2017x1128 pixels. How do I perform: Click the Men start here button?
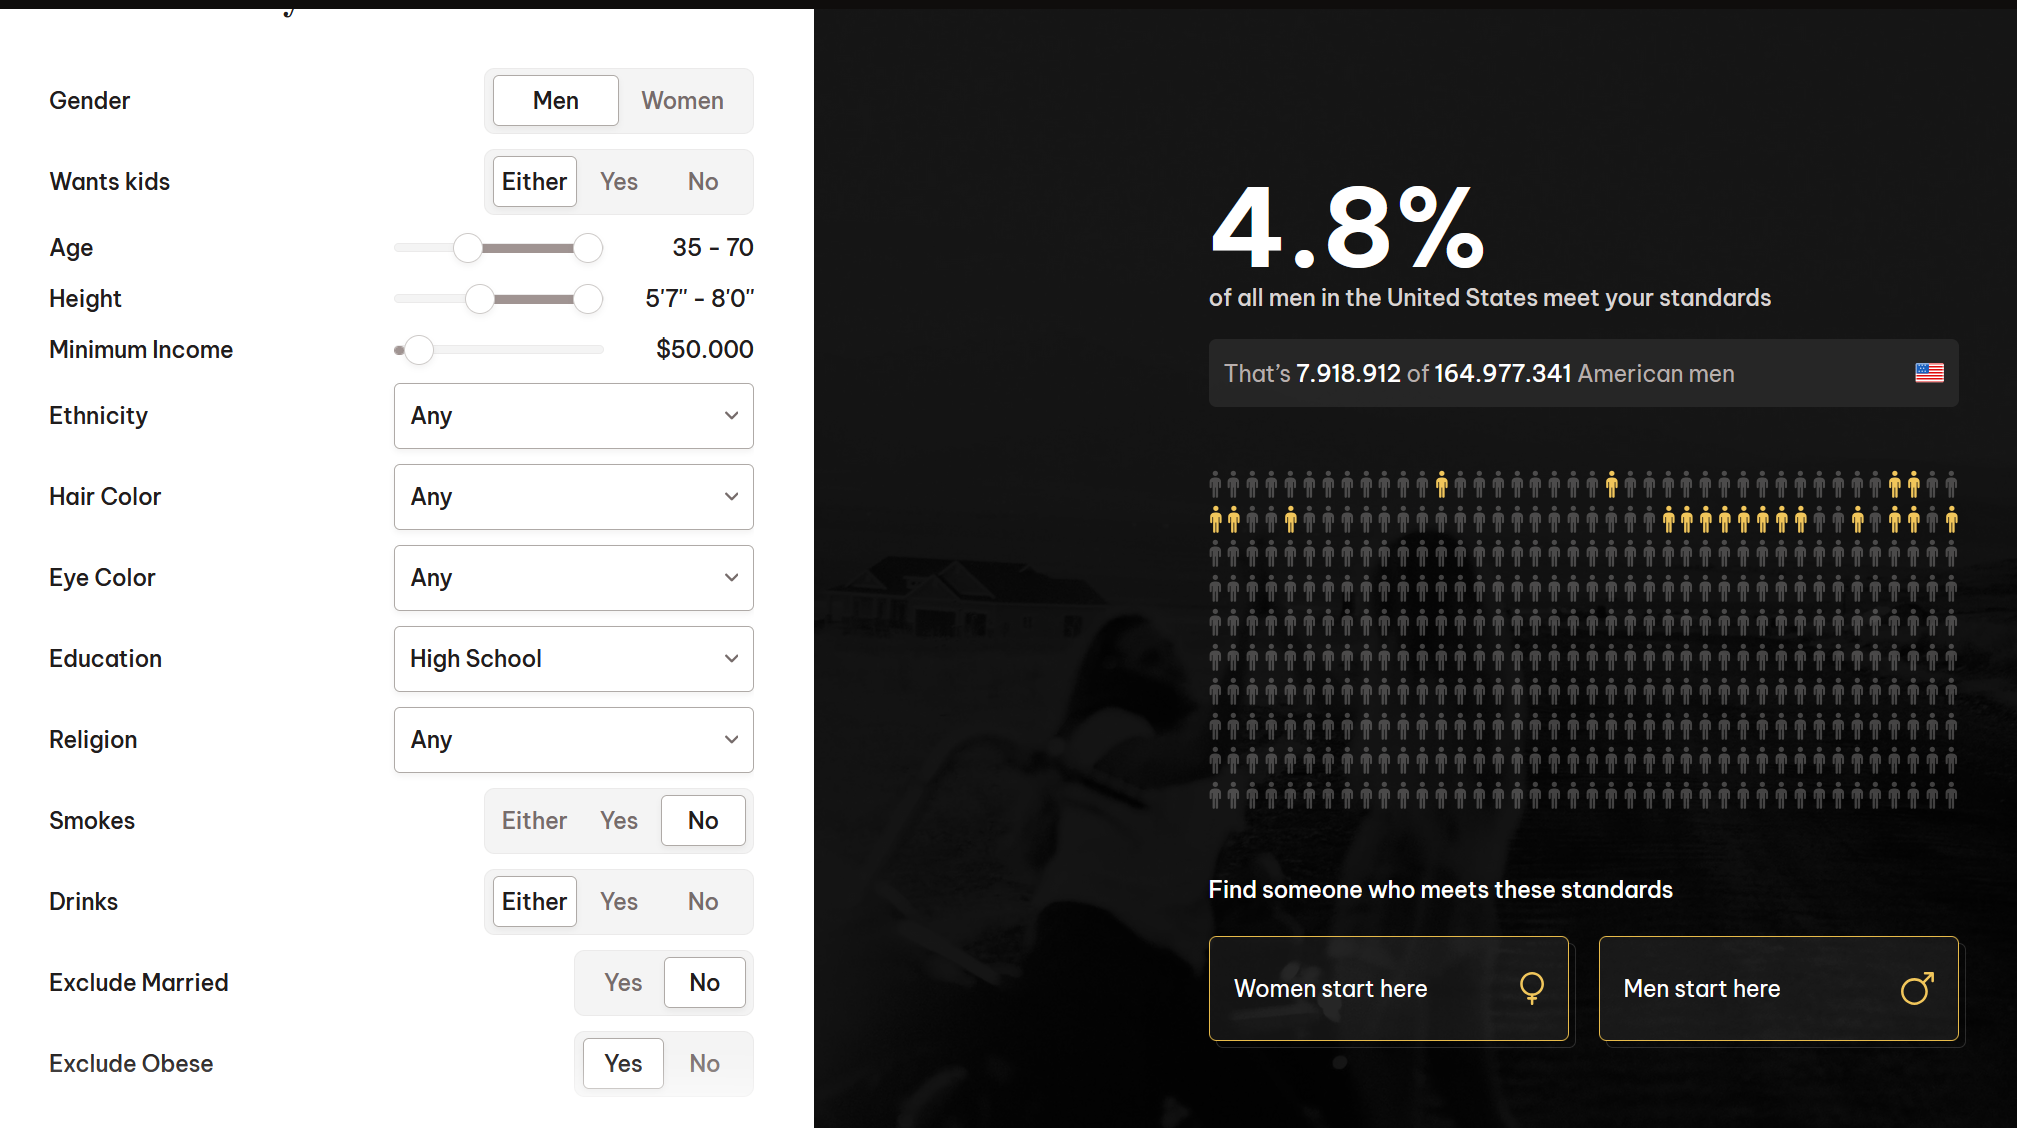(x=1778, y=989)
